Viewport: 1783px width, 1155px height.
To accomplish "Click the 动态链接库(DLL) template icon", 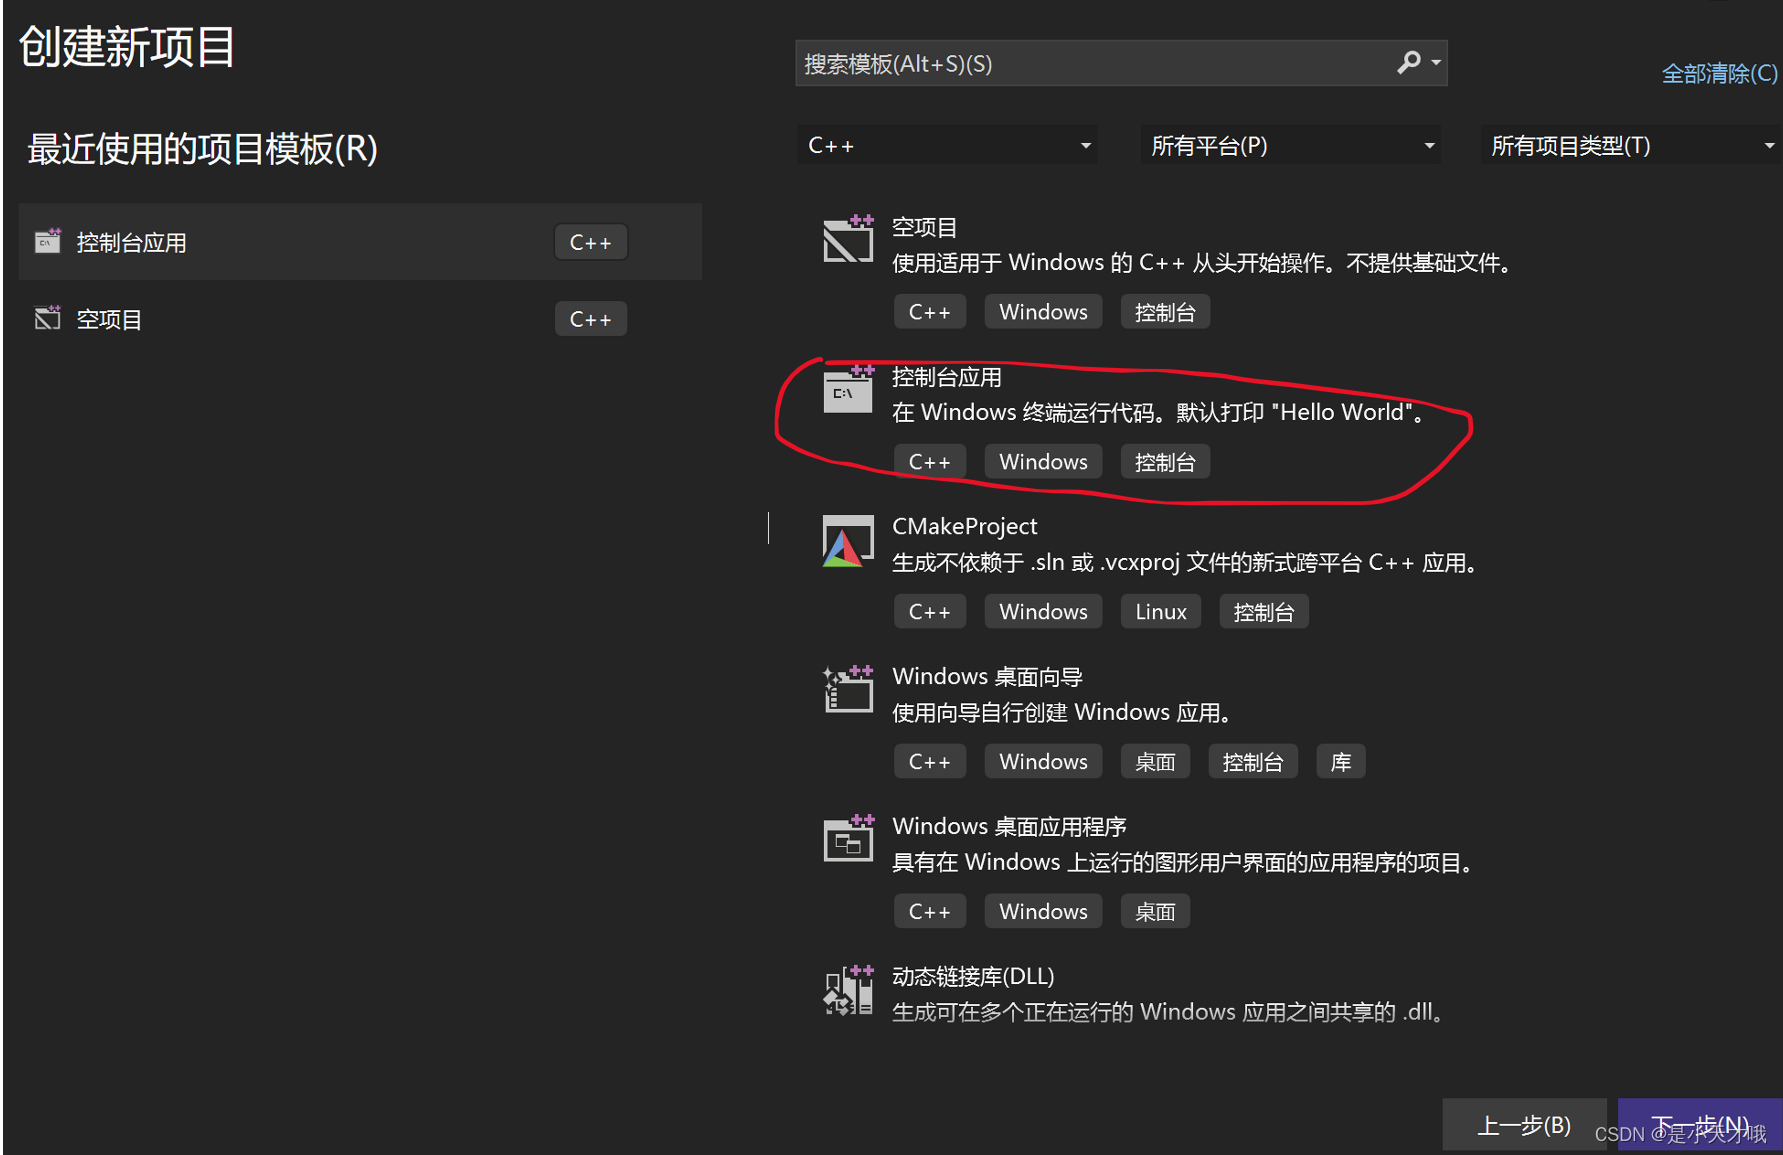I will 847,989.
